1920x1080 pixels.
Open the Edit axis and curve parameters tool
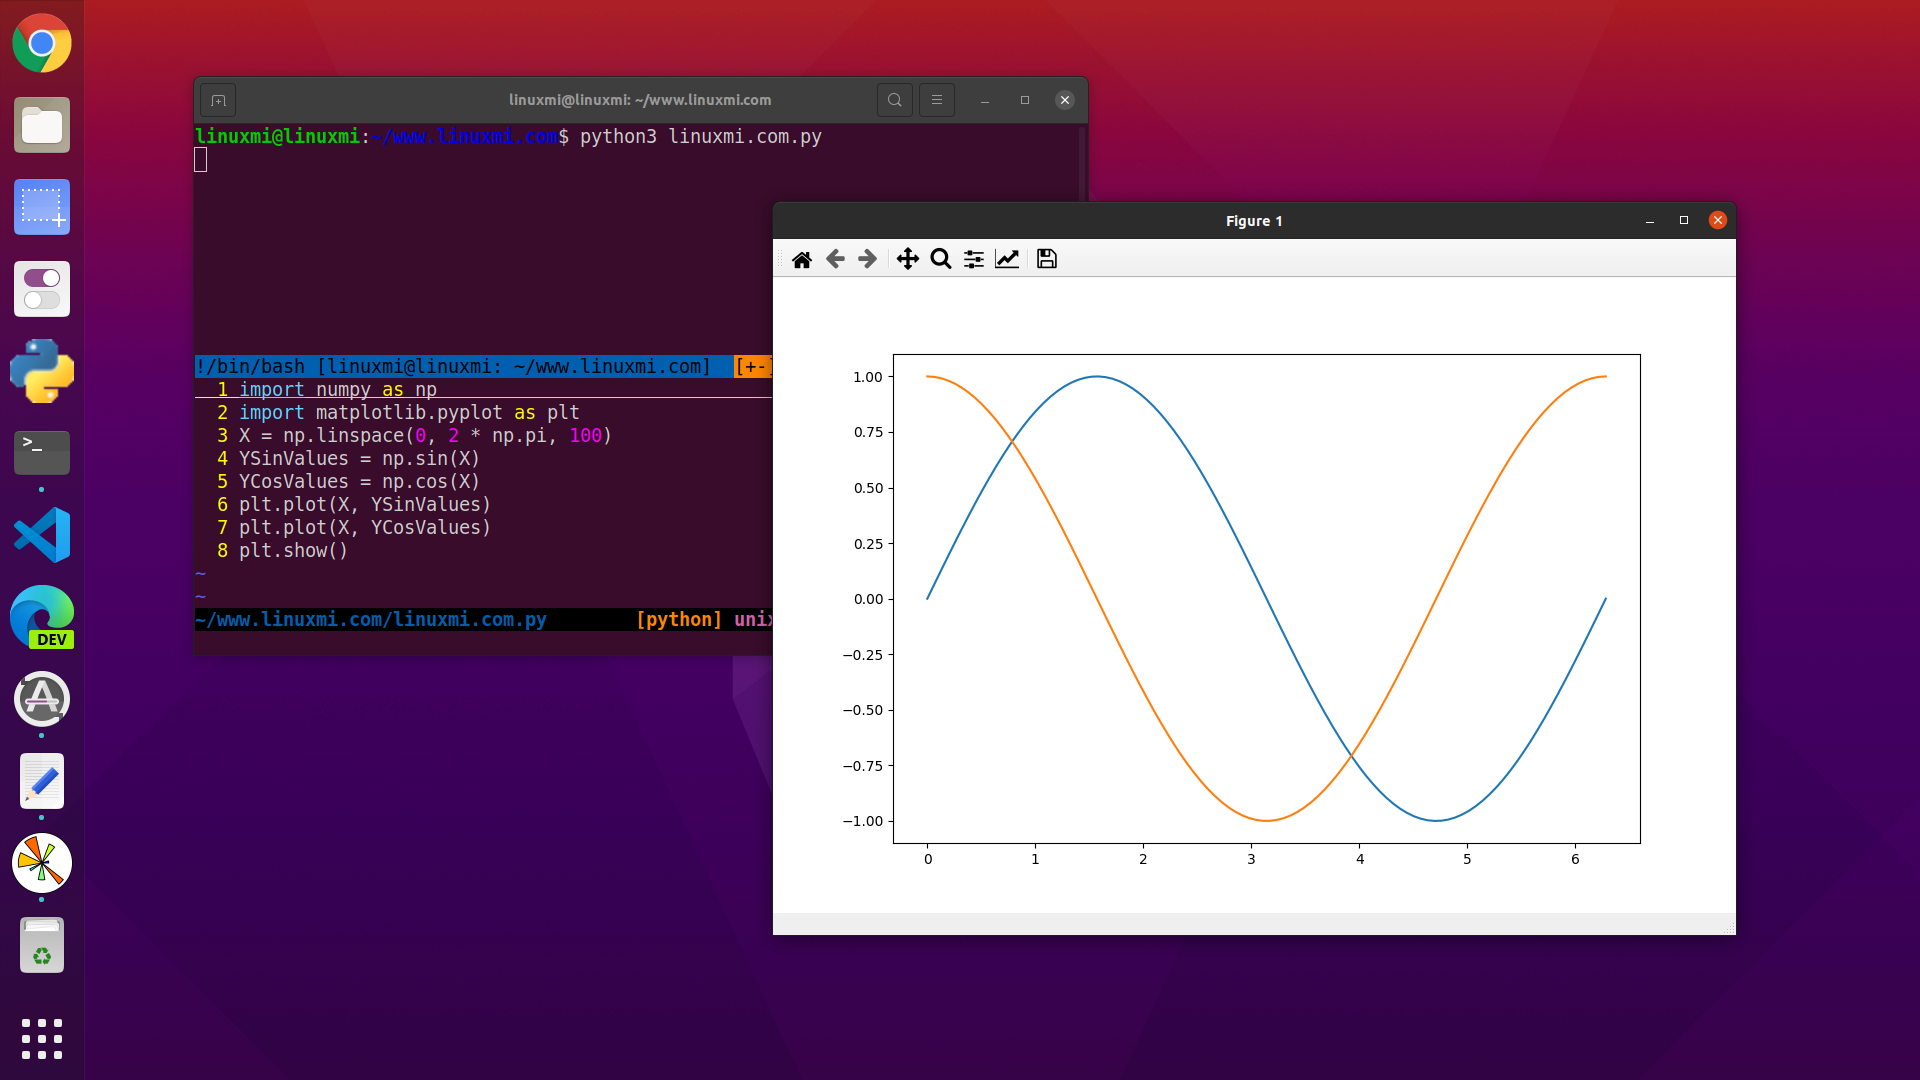1007,260
